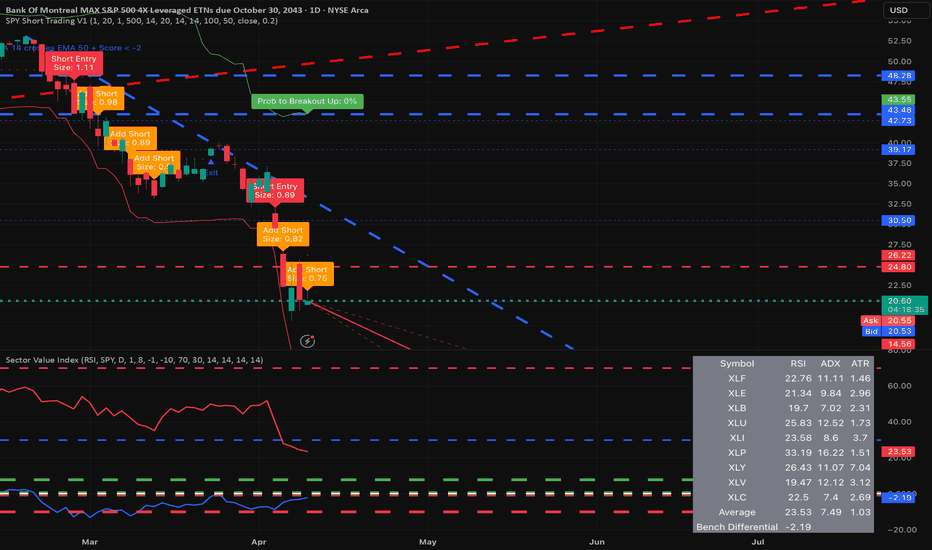
Task: Click the 24.80 red price label
Action: click(899, 267)
